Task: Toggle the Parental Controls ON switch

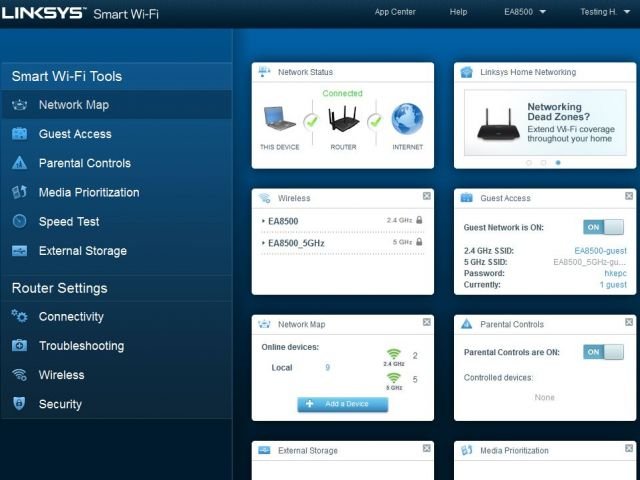Action: [603, 352]
